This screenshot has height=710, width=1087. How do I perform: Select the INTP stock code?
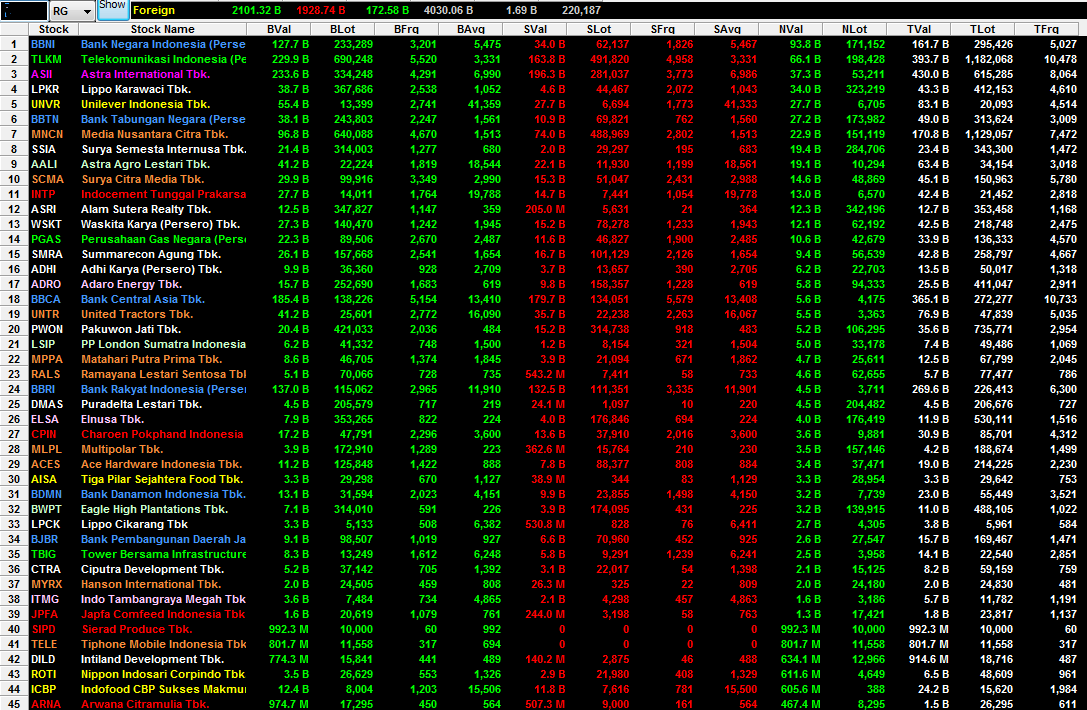point(43,195)
